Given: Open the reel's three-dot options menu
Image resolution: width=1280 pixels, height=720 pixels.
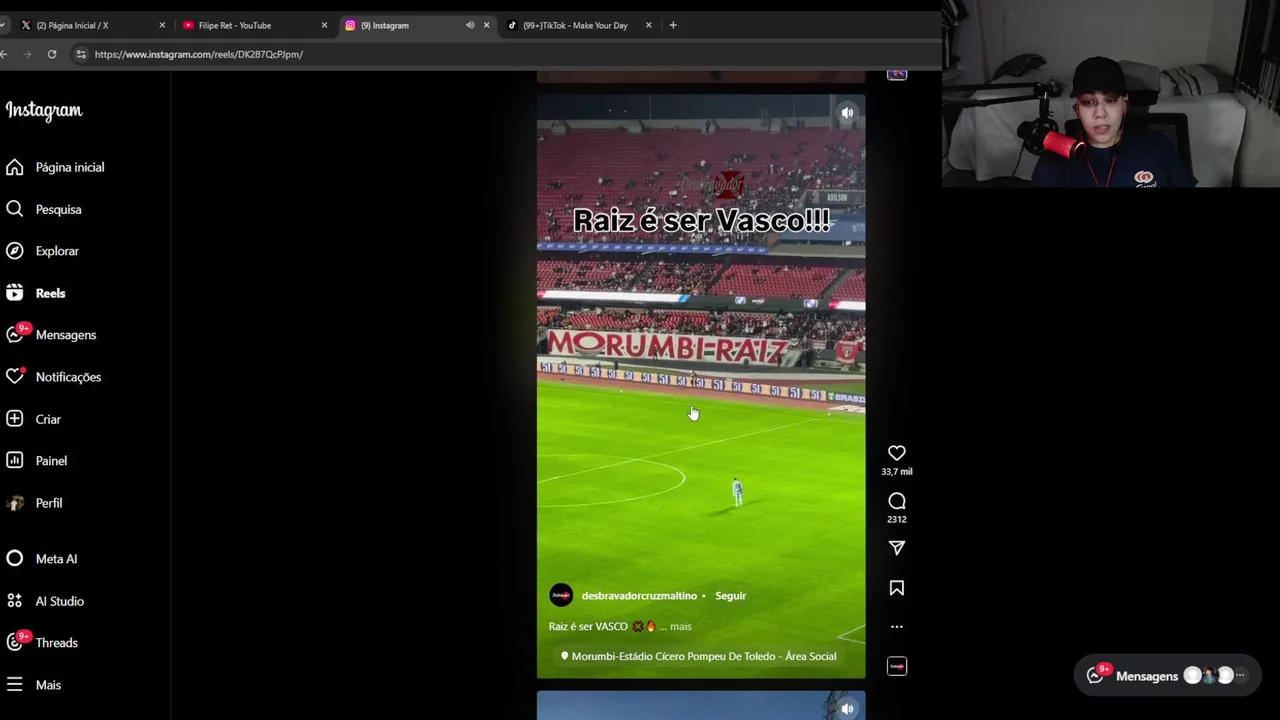Looking at the screenshot, I should [x=897, y=627].
